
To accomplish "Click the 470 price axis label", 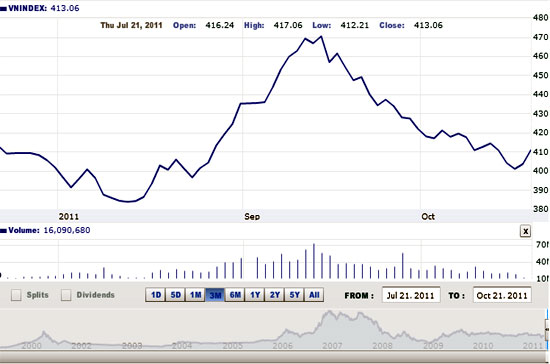I will point(541,37).
